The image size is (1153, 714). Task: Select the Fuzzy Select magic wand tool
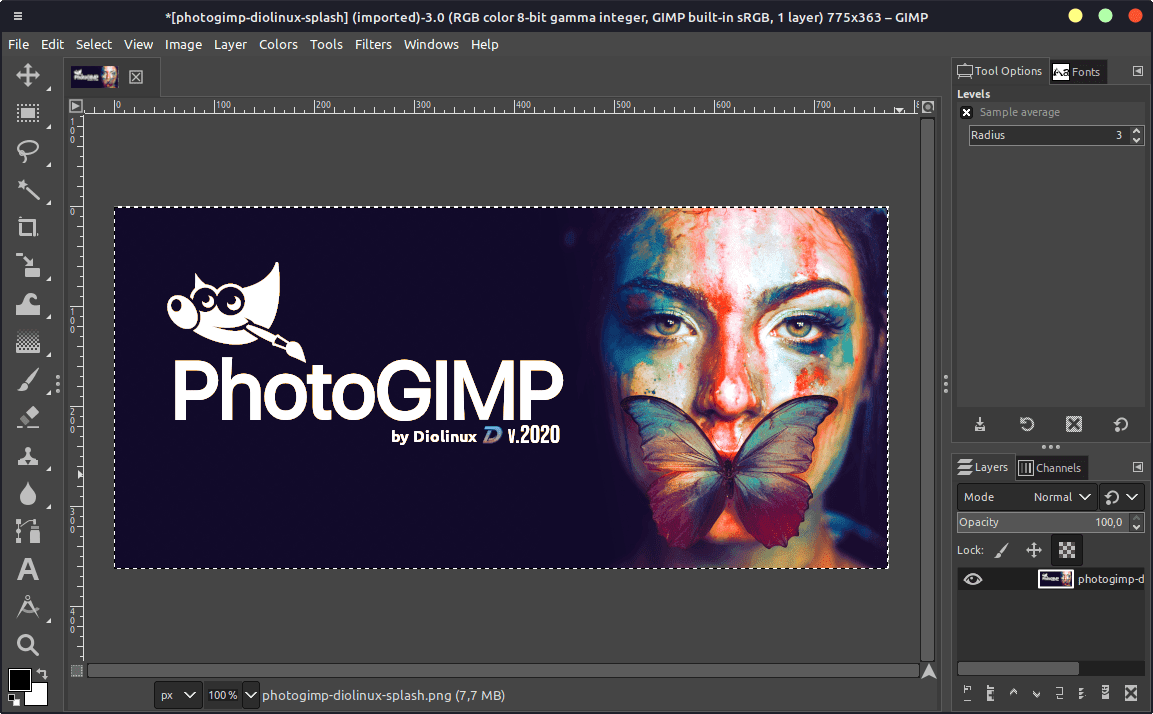tap(28, 189)
